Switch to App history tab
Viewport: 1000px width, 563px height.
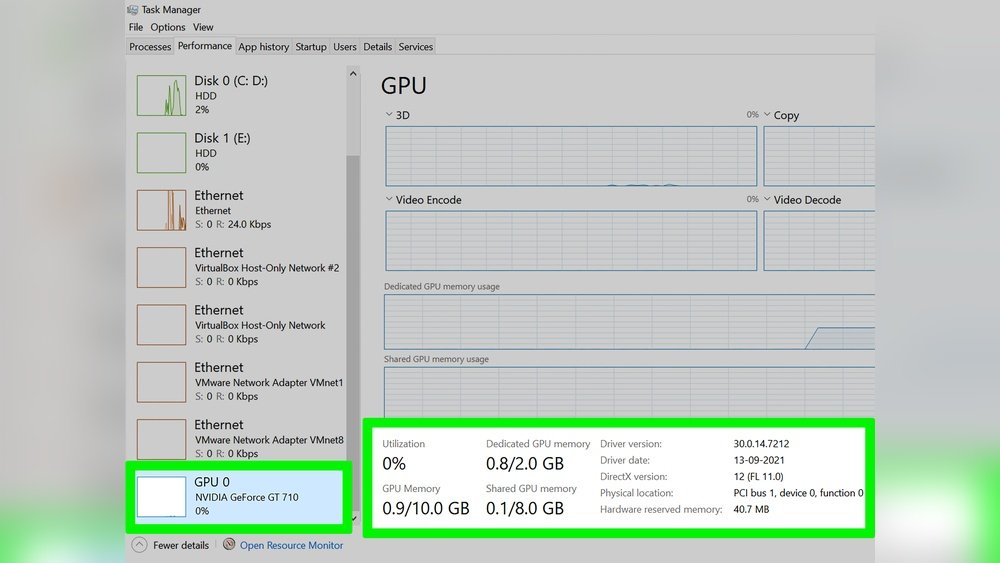click(263, 47)
